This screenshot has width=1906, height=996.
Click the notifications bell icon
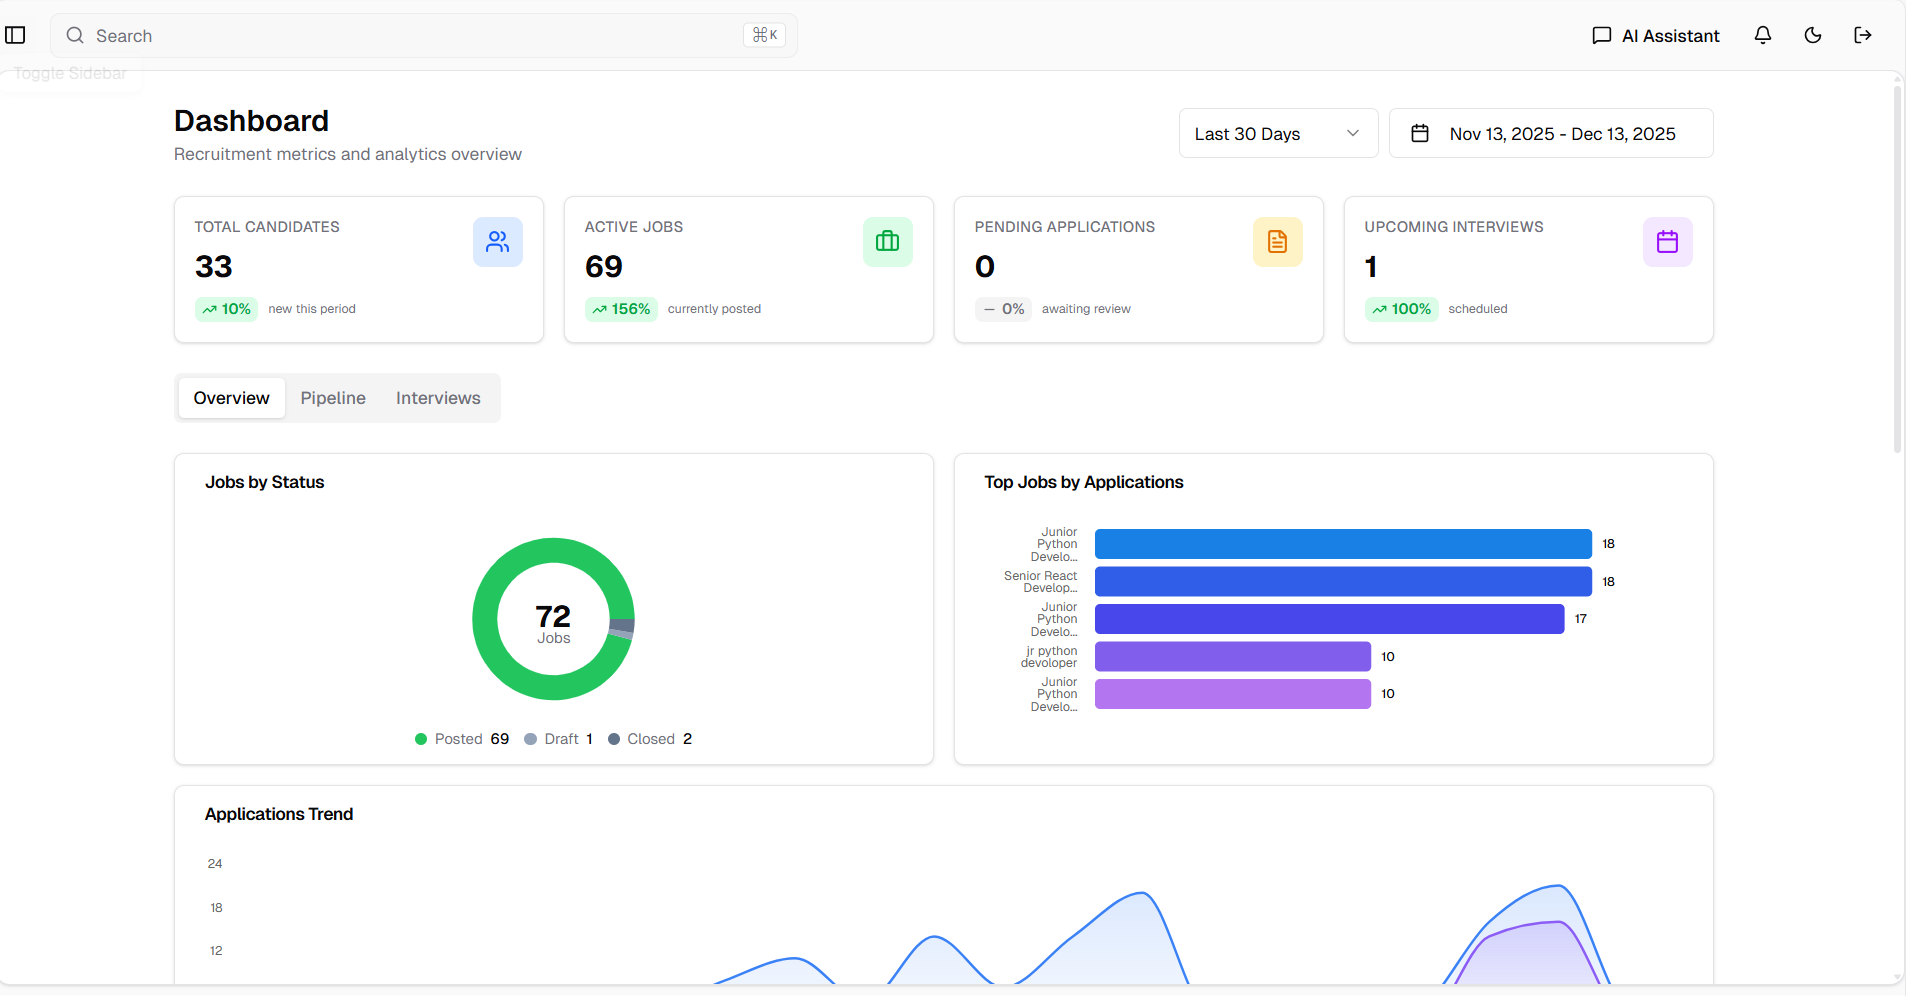(x=1762, y=35)
